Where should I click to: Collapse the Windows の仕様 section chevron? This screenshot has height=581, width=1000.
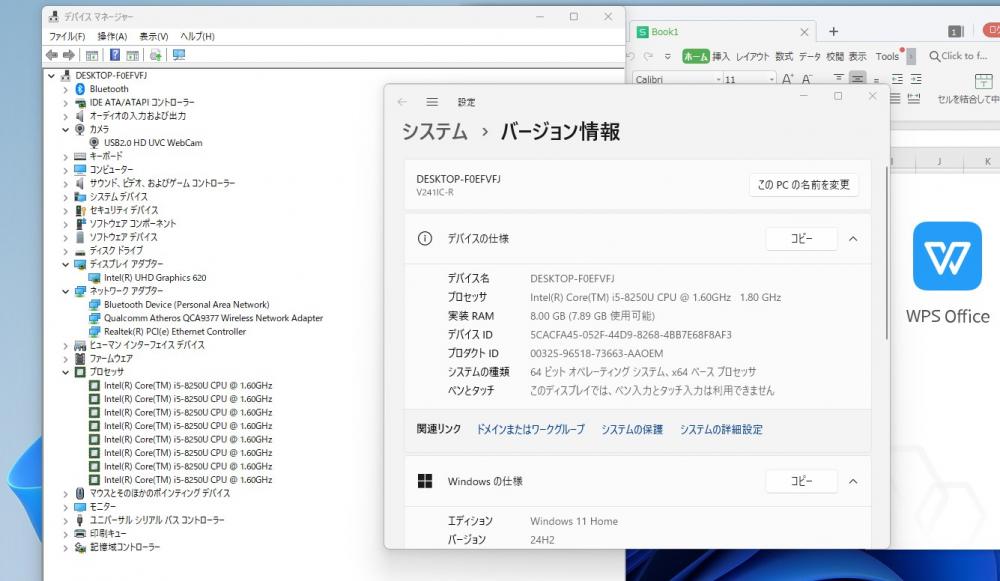click(x=853, y=482)
